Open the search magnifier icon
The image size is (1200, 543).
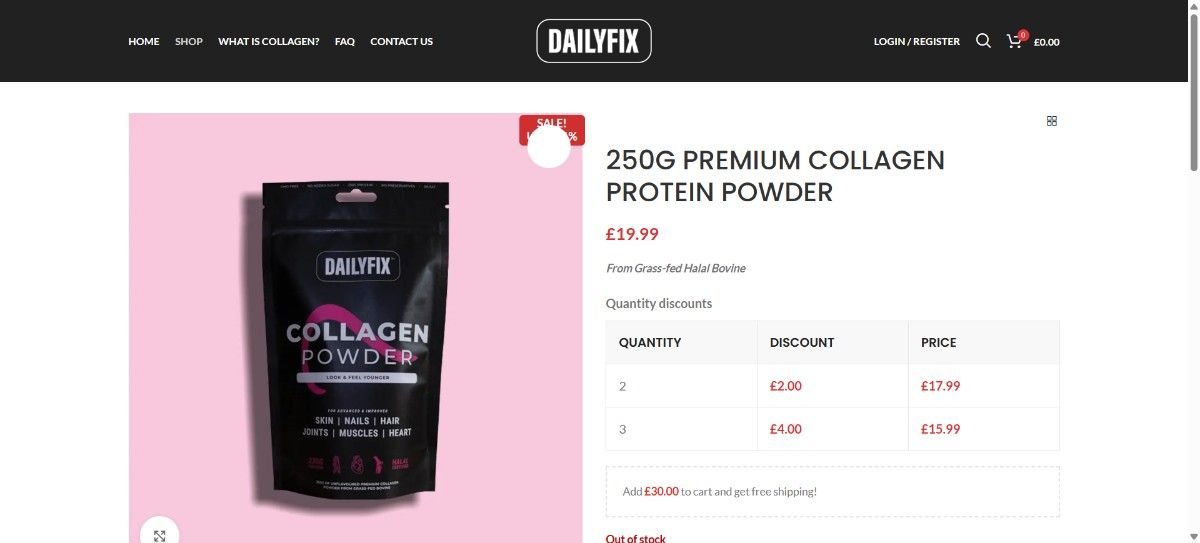point(983,41)
